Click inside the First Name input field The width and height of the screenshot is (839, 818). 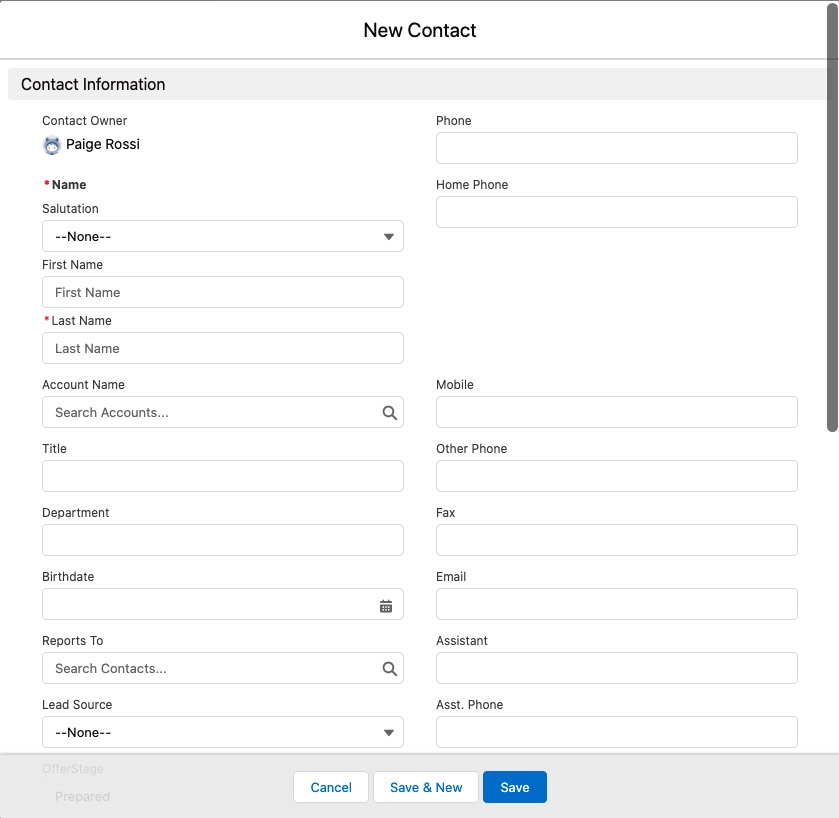[222, 292]
